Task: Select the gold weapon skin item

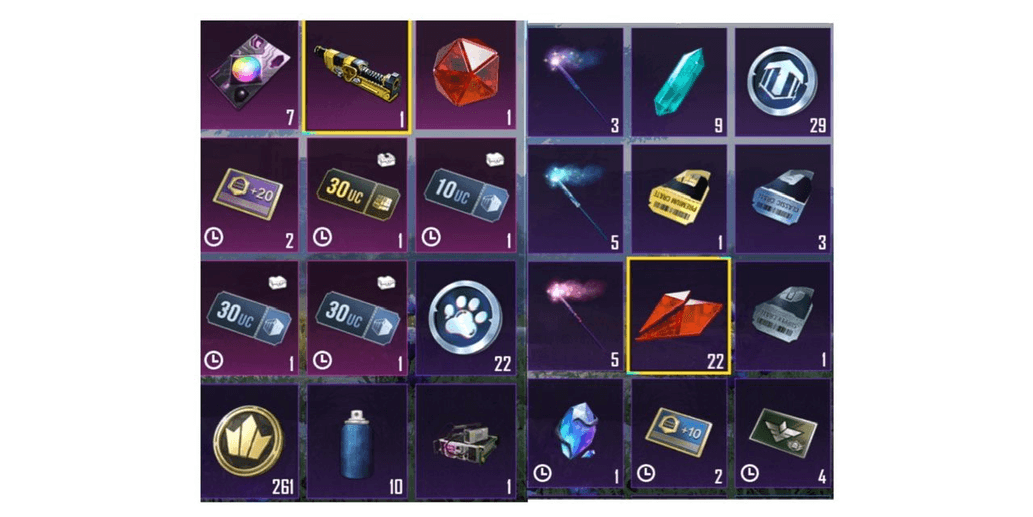Action: coord(357,76)
